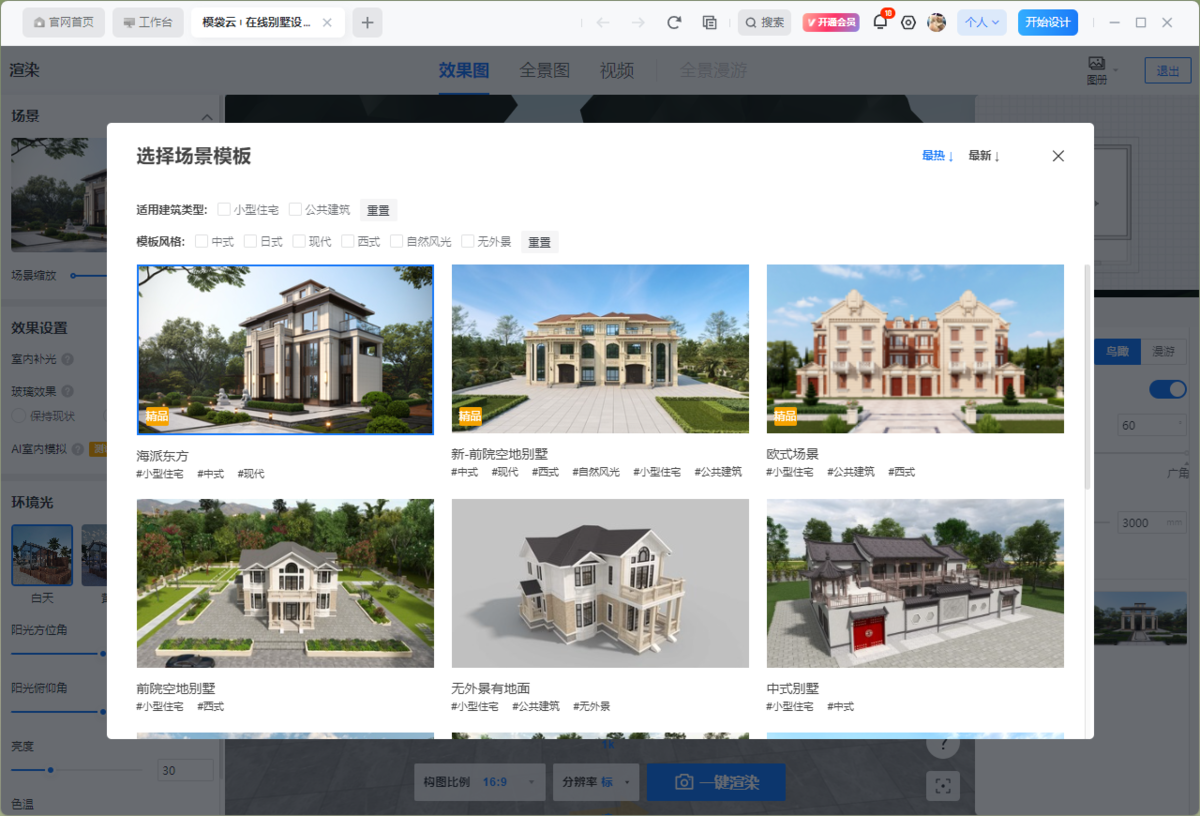Click the help question mark icon
The width and height of the screenshot is (1200, 816).
pos(942,744)
